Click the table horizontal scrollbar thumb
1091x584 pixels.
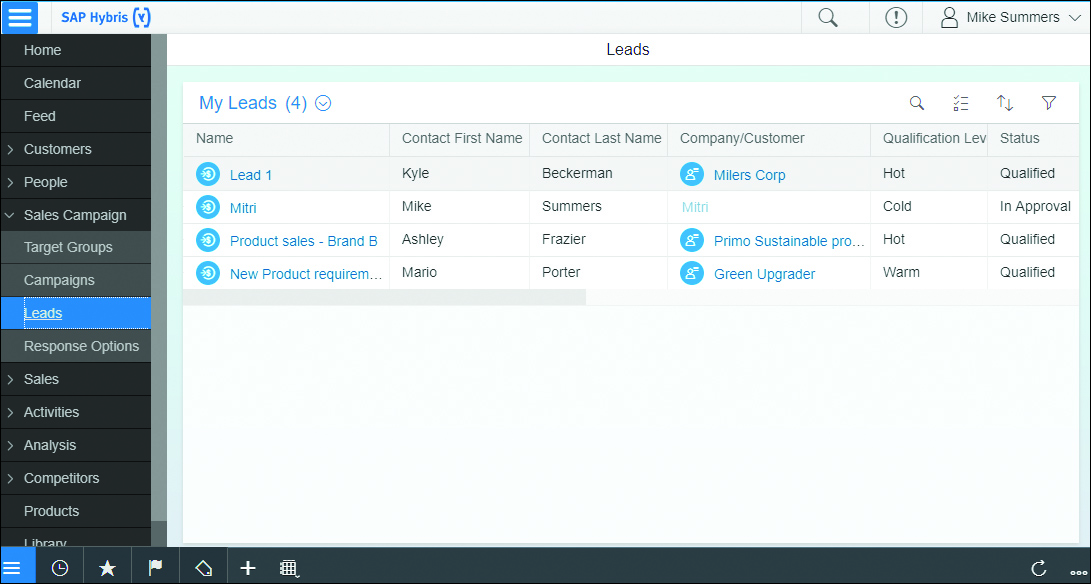click(384, 297)
